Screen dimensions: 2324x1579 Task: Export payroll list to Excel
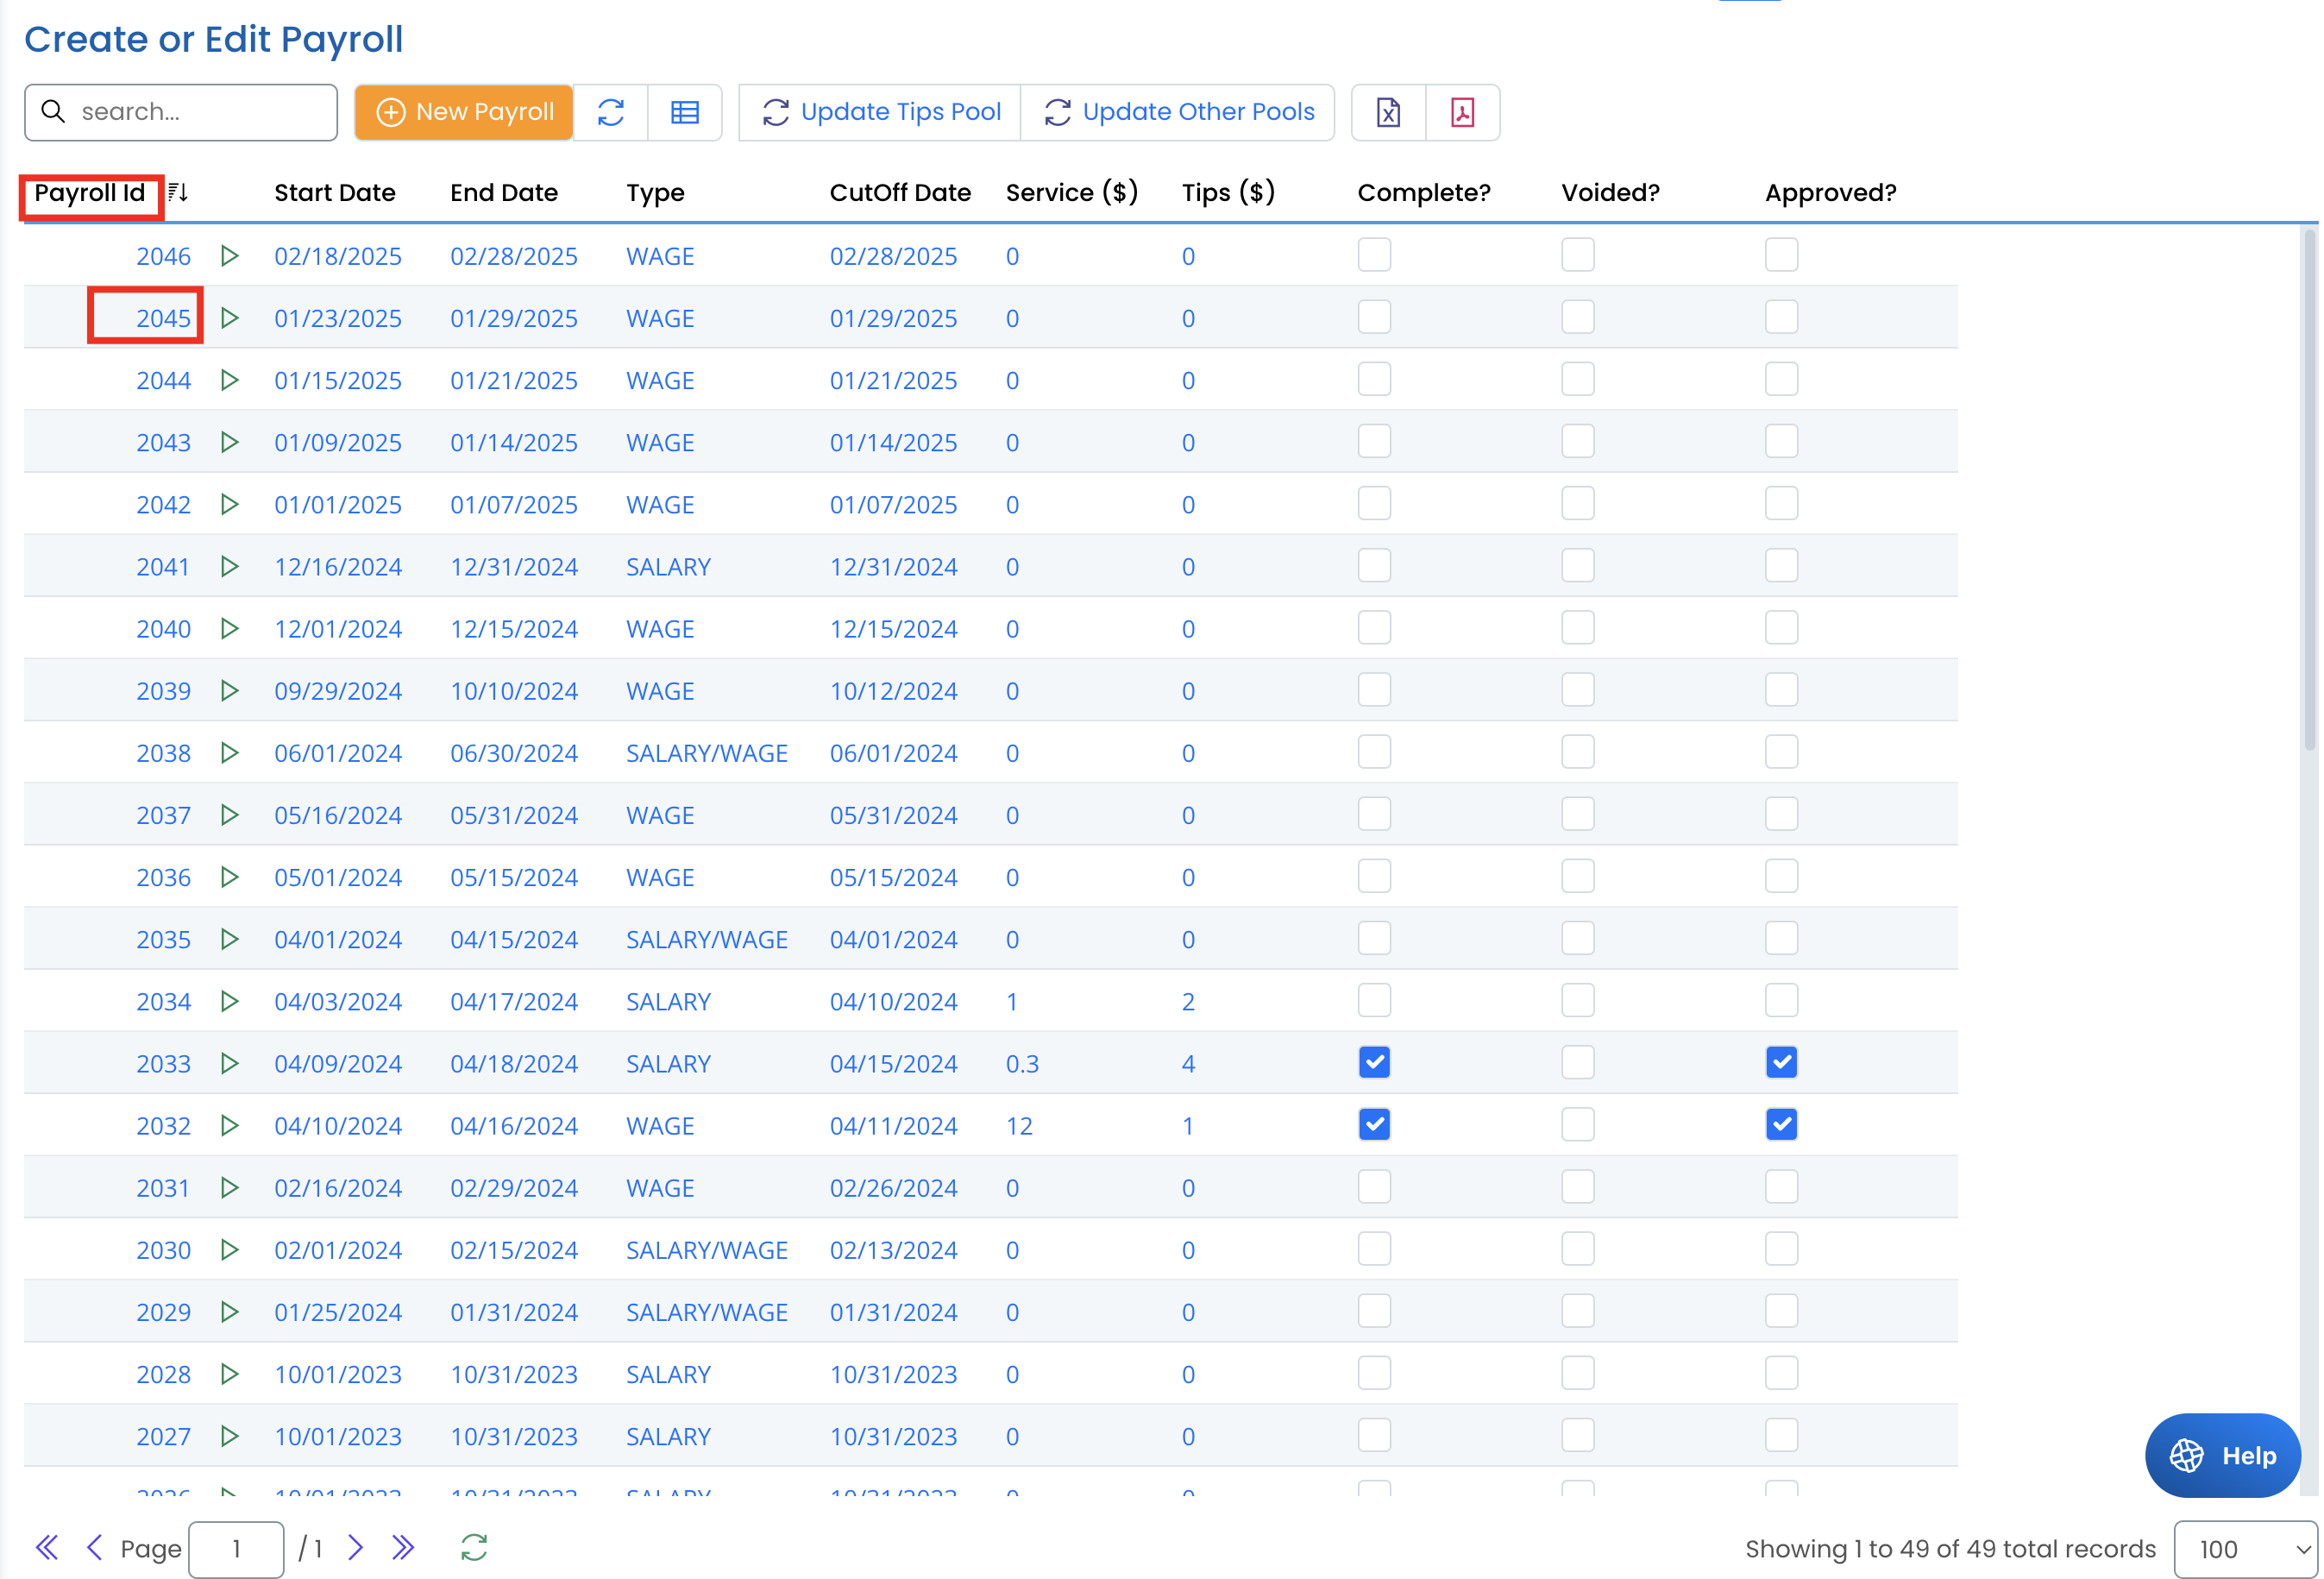(x=1388, y=112)
